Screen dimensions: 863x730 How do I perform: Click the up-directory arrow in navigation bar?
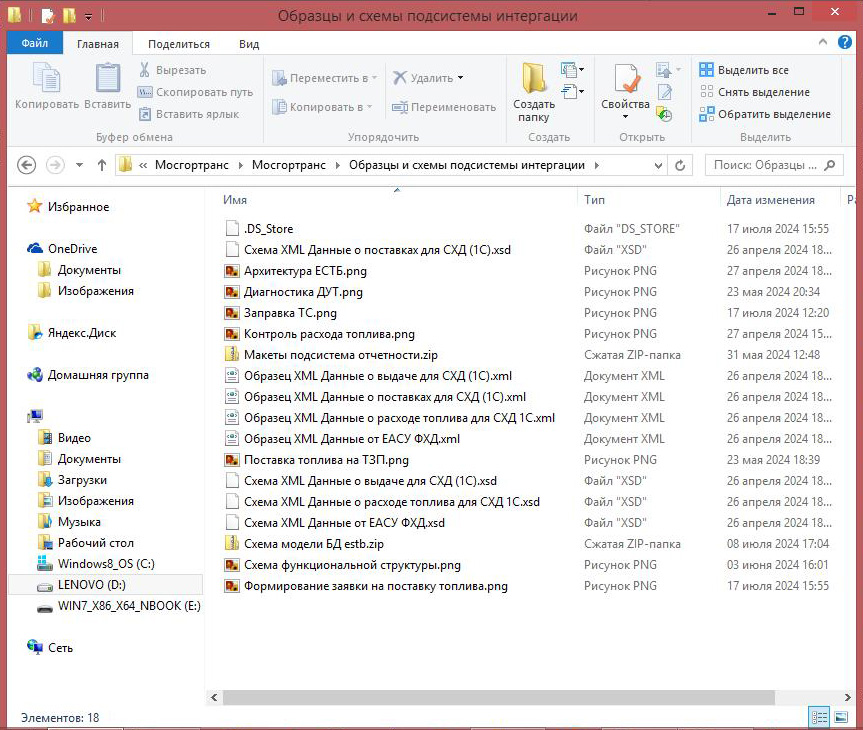pos(101,165)
